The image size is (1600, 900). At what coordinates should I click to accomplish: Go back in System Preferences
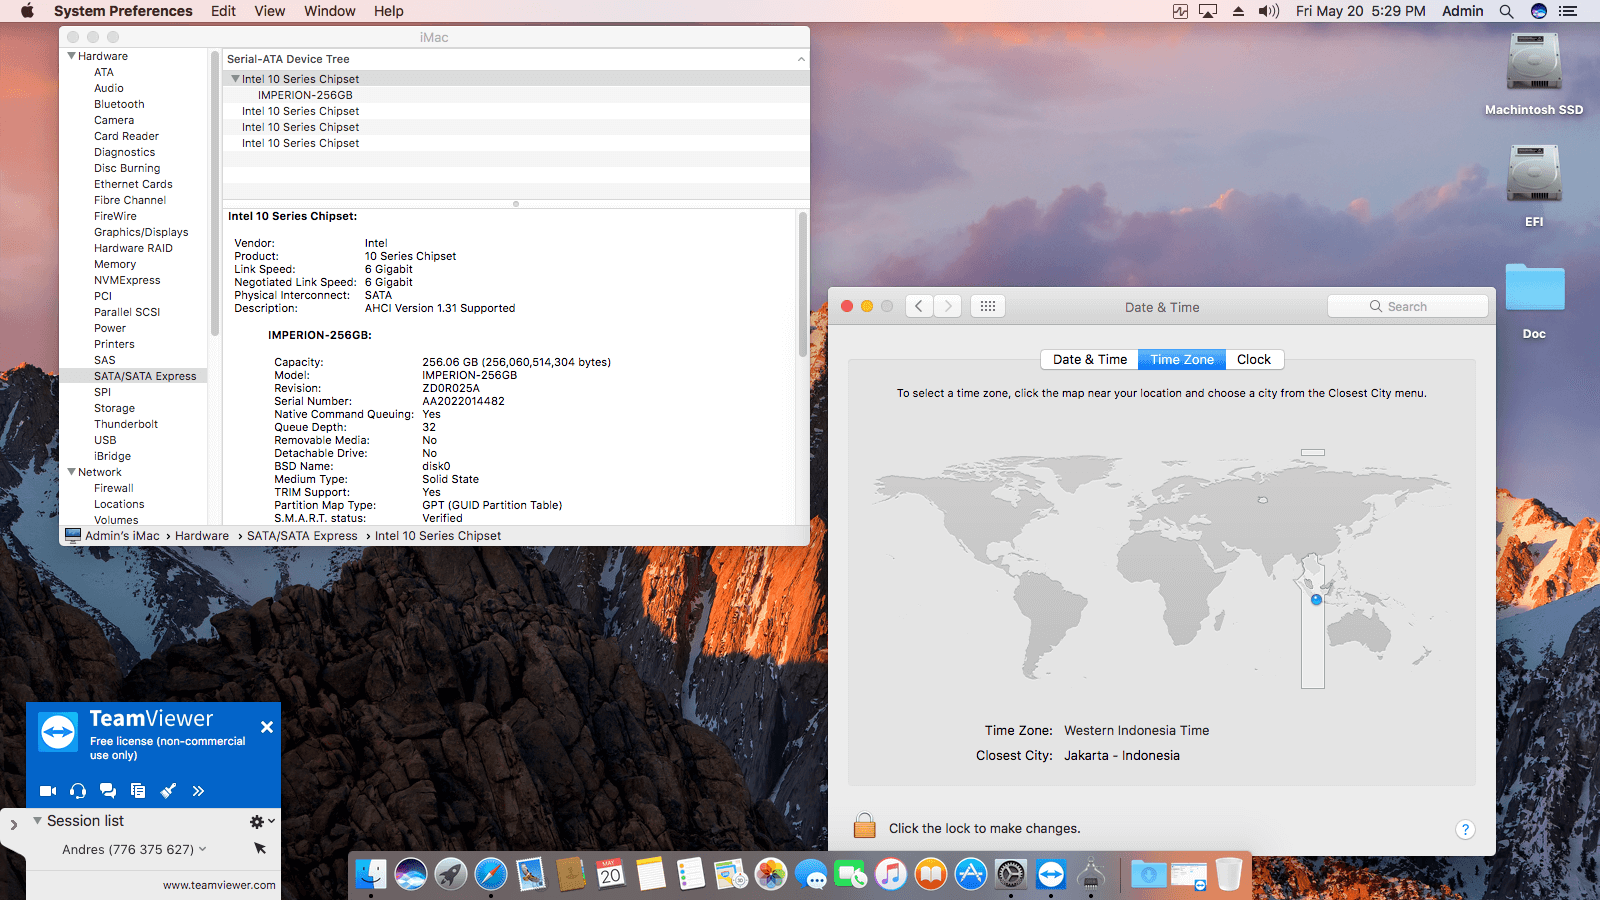tap(919, 306)
